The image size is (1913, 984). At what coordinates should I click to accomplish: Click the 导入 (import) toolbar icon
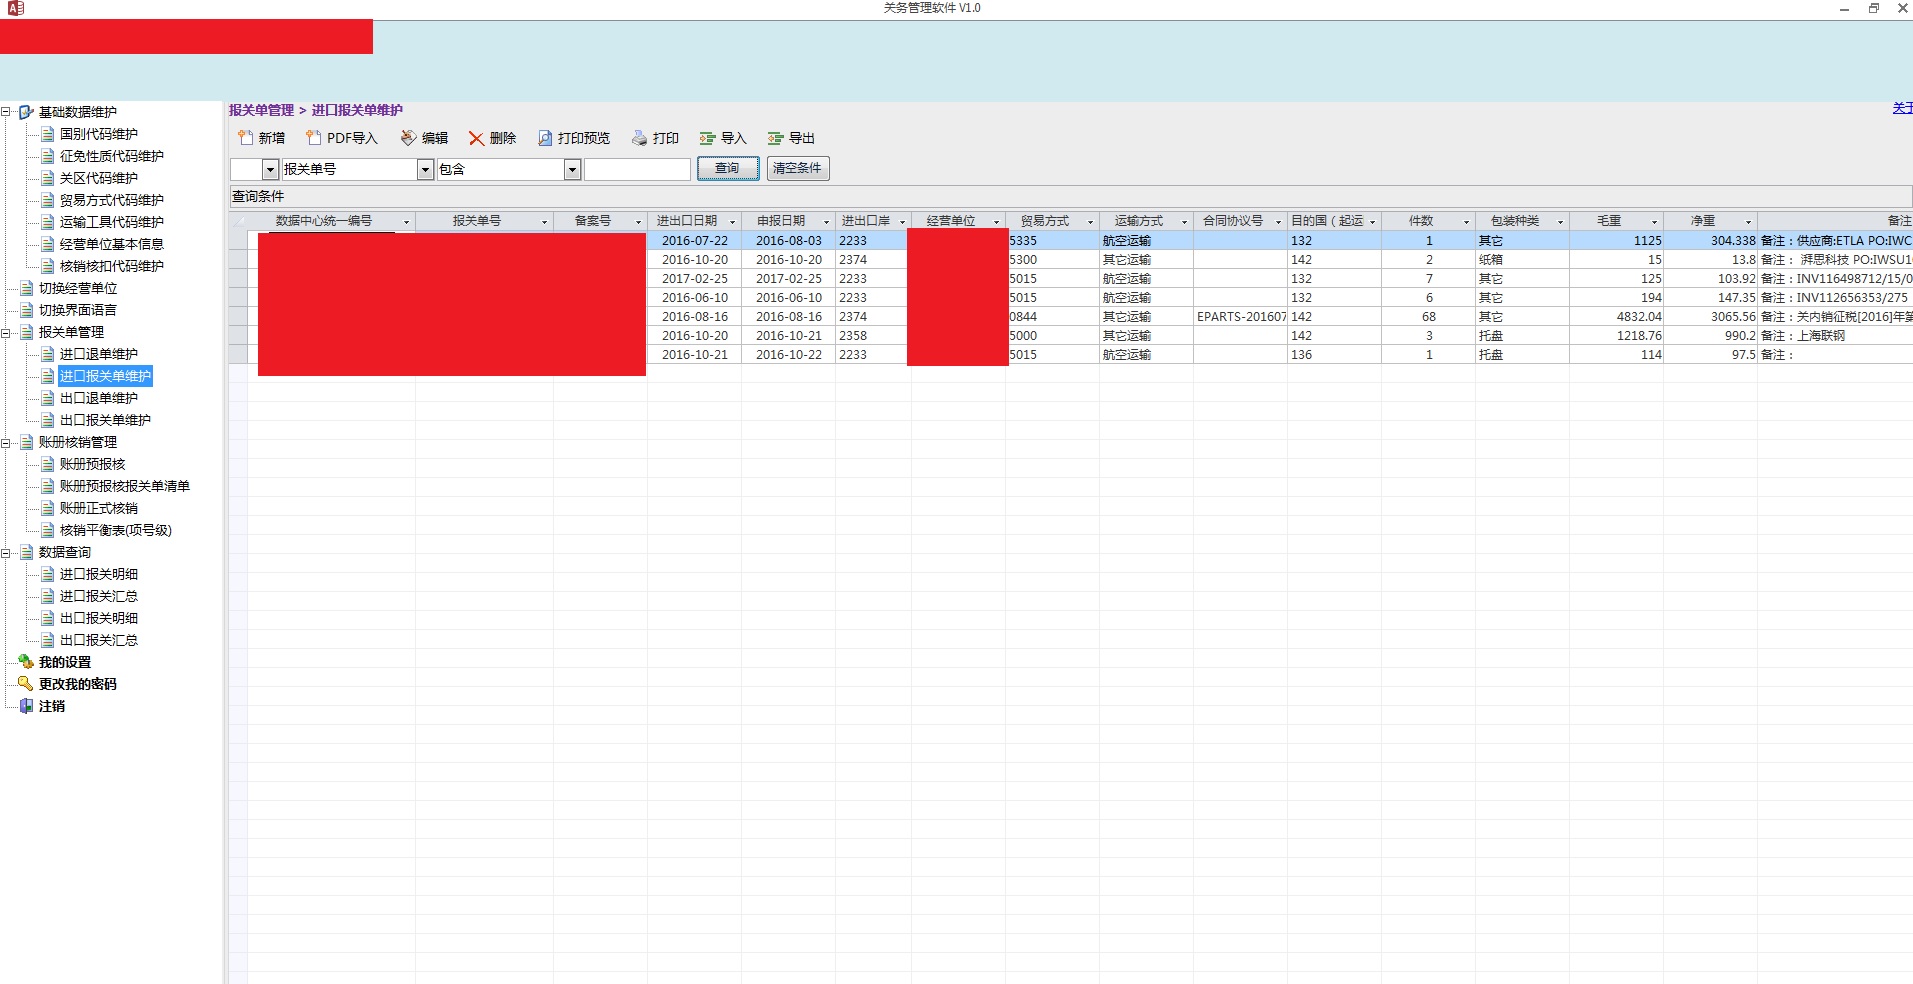[707, 138]
